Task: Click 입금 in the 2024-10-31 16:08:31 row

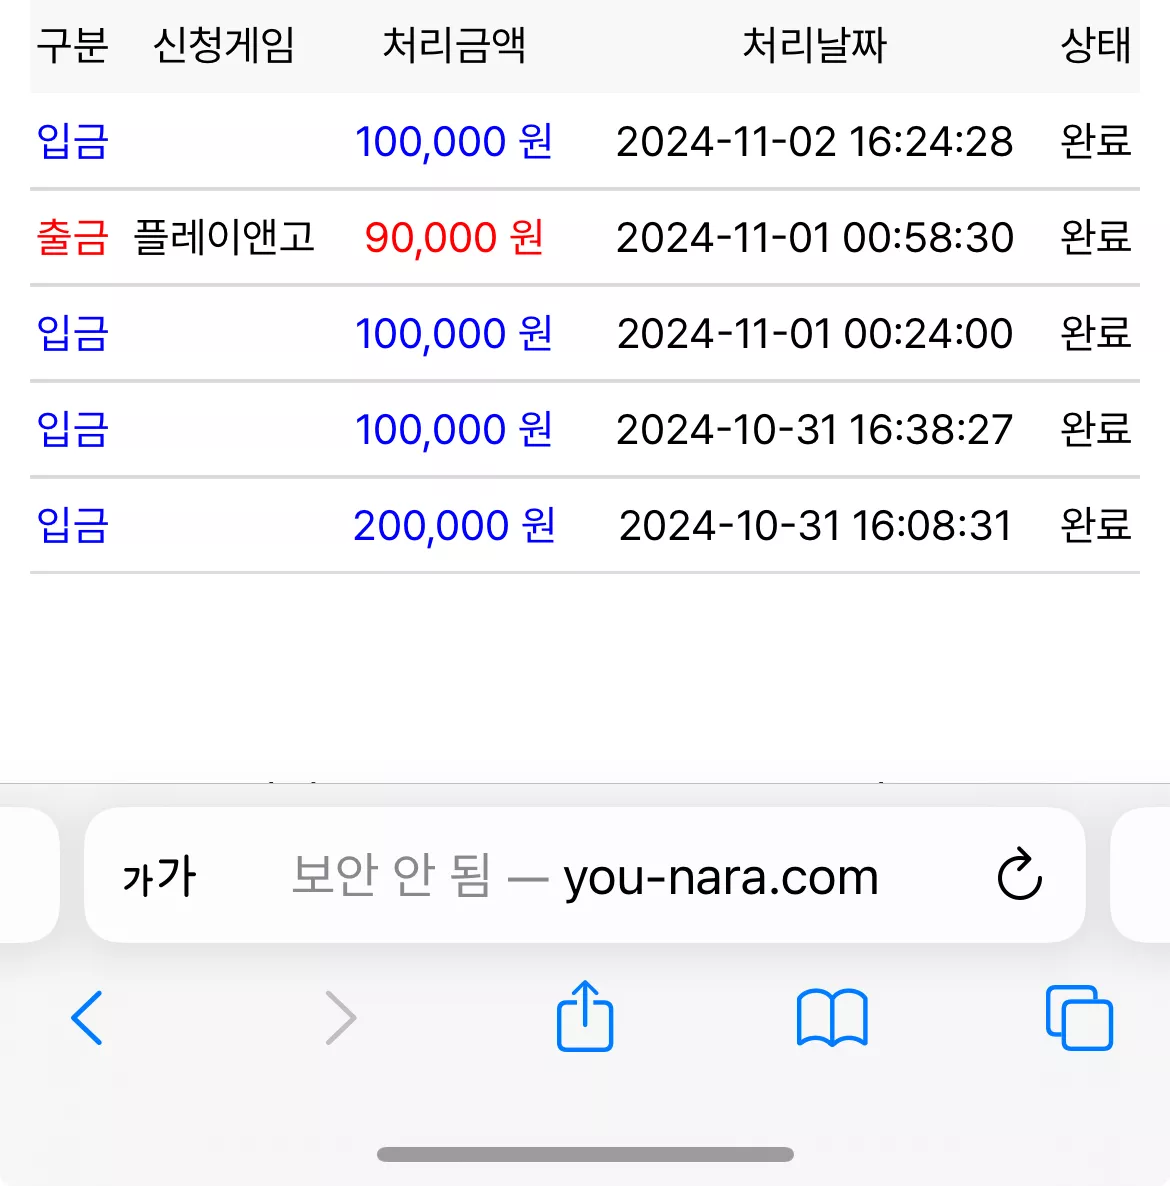Action: pyautogui.click(x=73, y=525)
